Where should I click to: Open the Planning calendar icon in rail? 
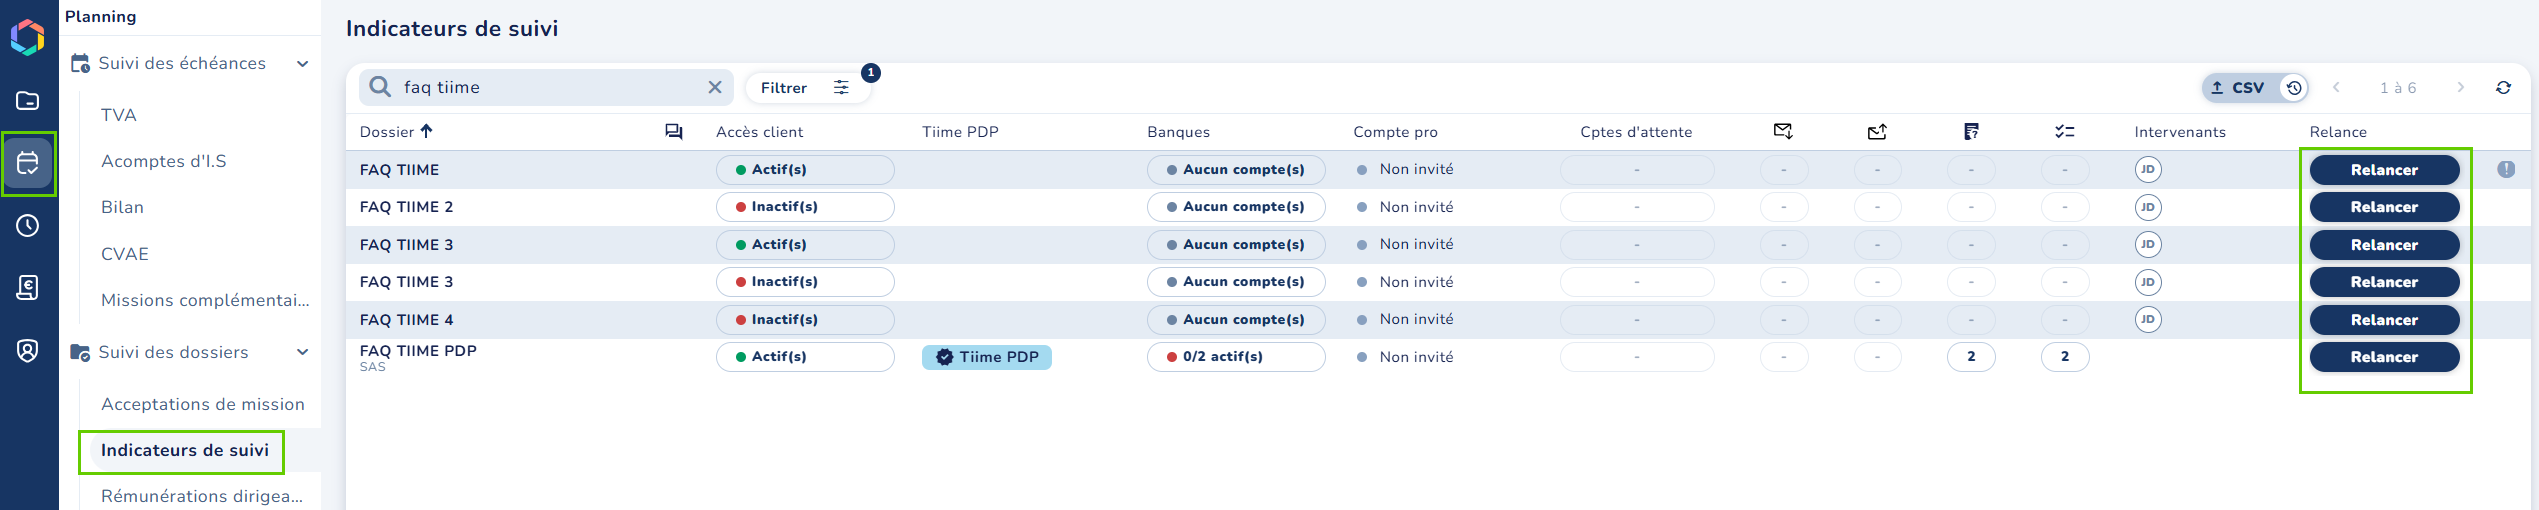tap(28, 163)
